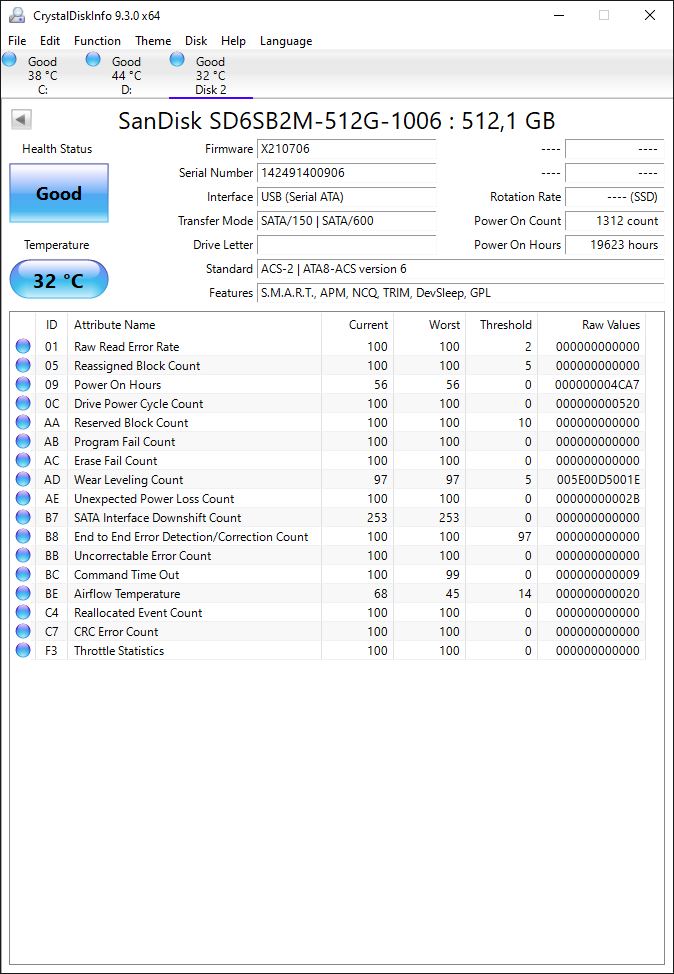Open the Function menu
674x974 pixels.
tap(98, 41)
